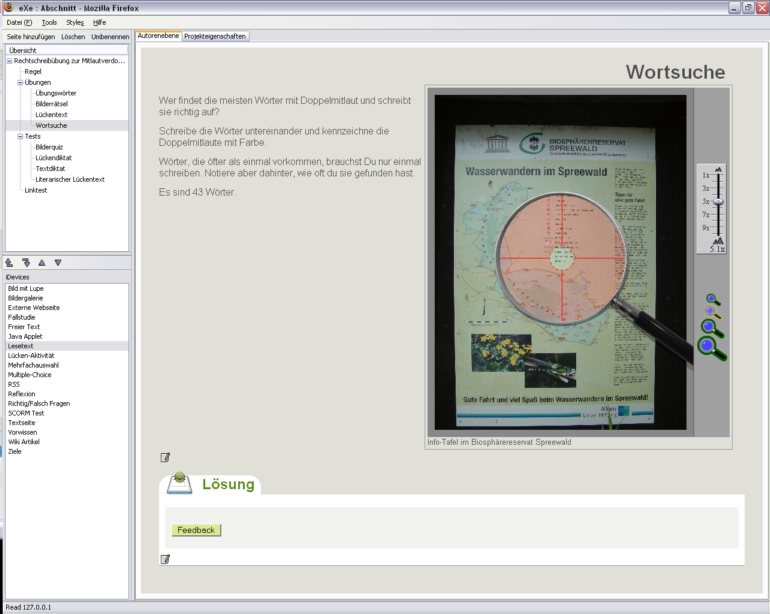Select Lückendiktat in the outline tree
Screen dimensions: 770x614
pyautogui.click(x=54, y=158)
